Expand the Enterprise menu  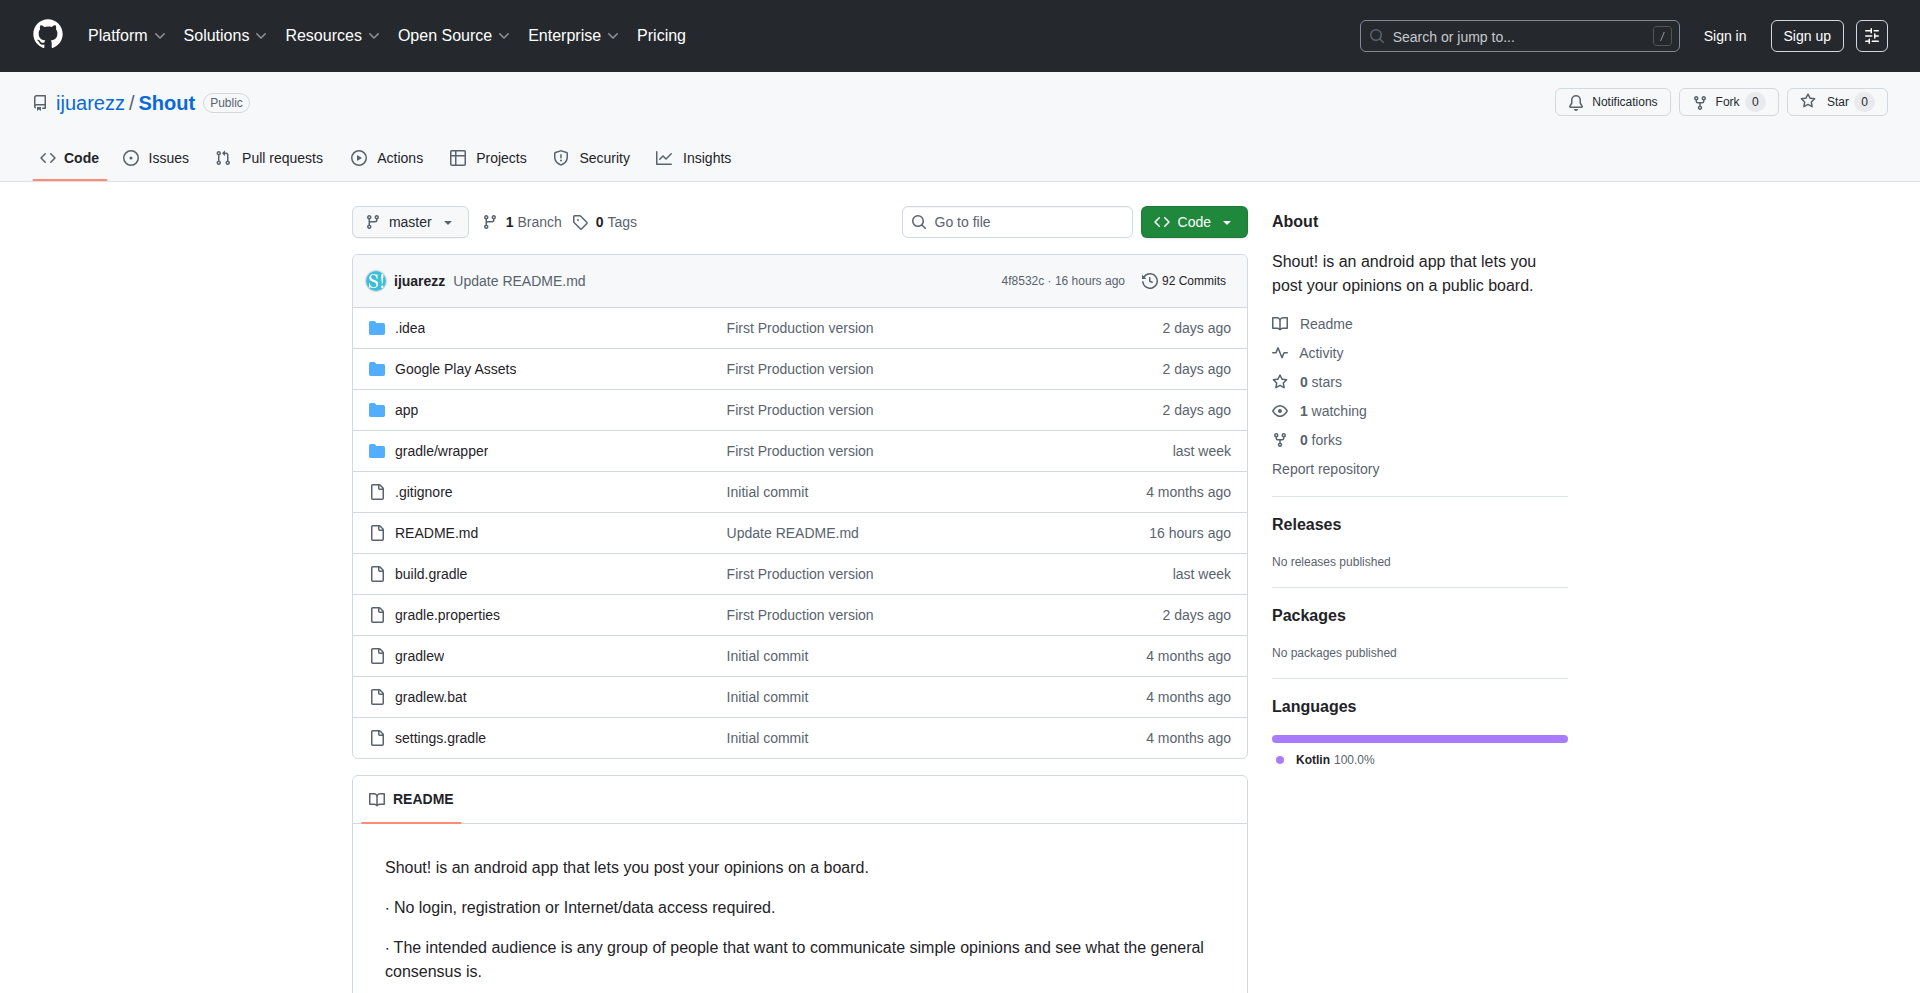pyautogui.click(x=573, y=35)
